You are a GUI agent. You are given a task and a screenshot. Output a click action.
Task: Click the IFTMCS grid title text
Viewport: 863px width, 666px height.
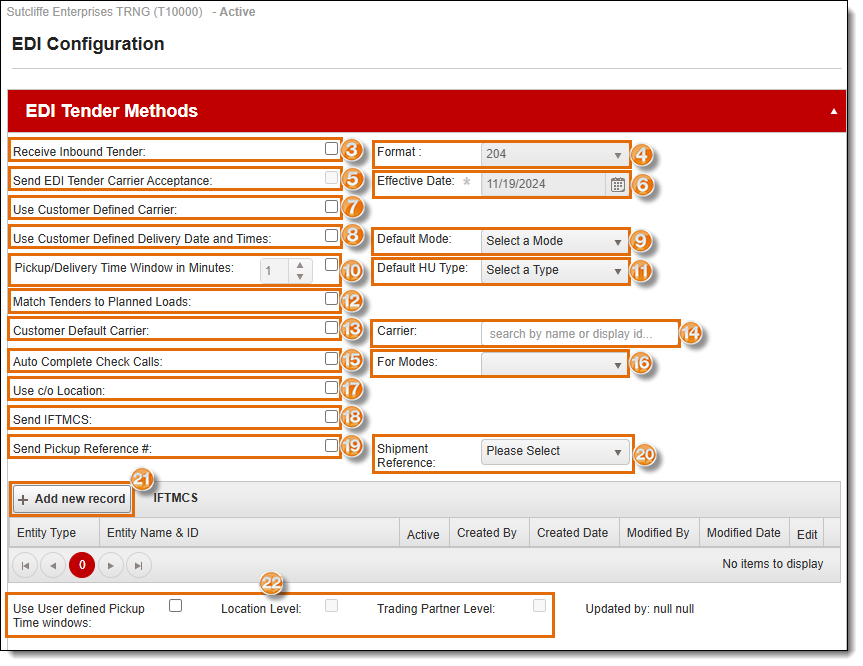click(176, 498)
